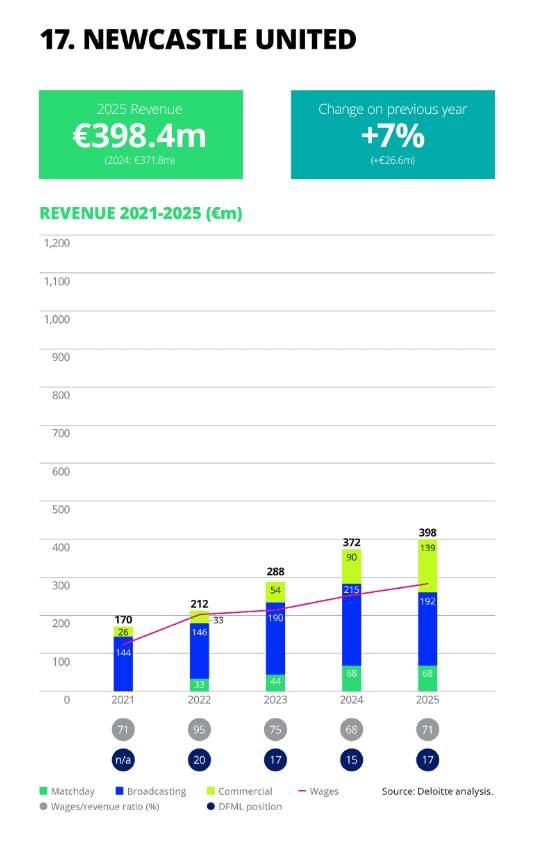Click the 2025 commercial bar segment 139
The image size is (537, 841).
[428, 566]
